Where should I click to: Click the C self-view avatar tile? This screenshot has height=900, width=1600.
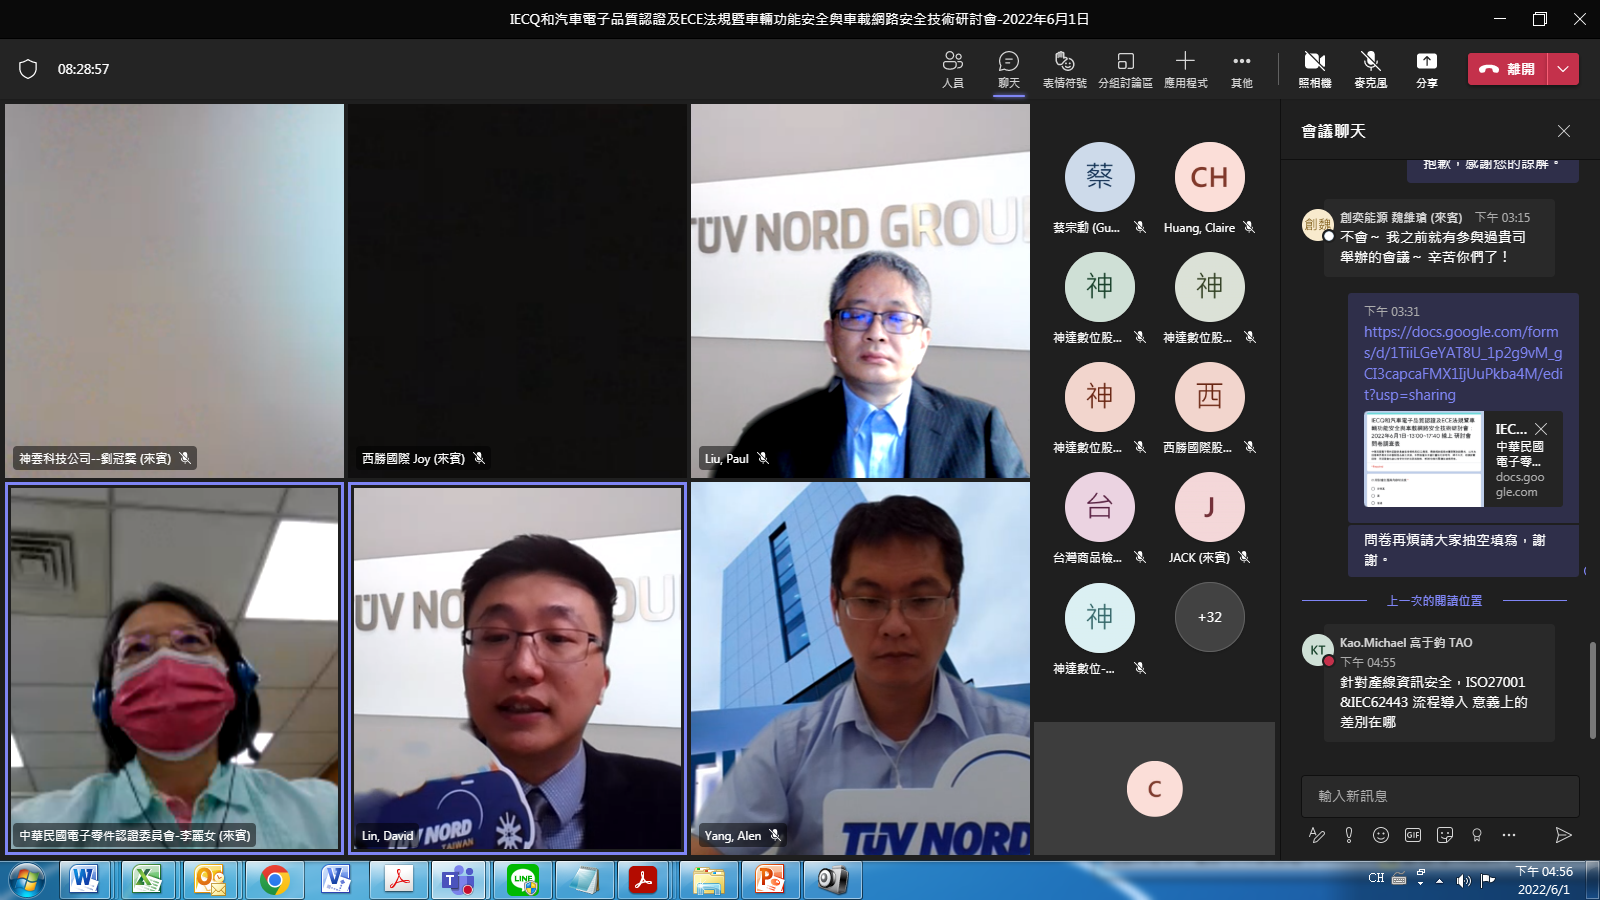tap(1155, 789)
